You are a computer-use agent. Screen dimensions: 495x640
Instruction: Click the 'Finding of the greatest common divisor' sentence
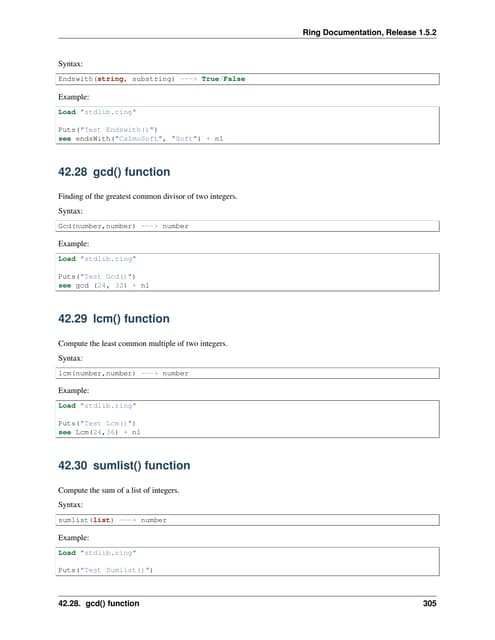[147, 196]
